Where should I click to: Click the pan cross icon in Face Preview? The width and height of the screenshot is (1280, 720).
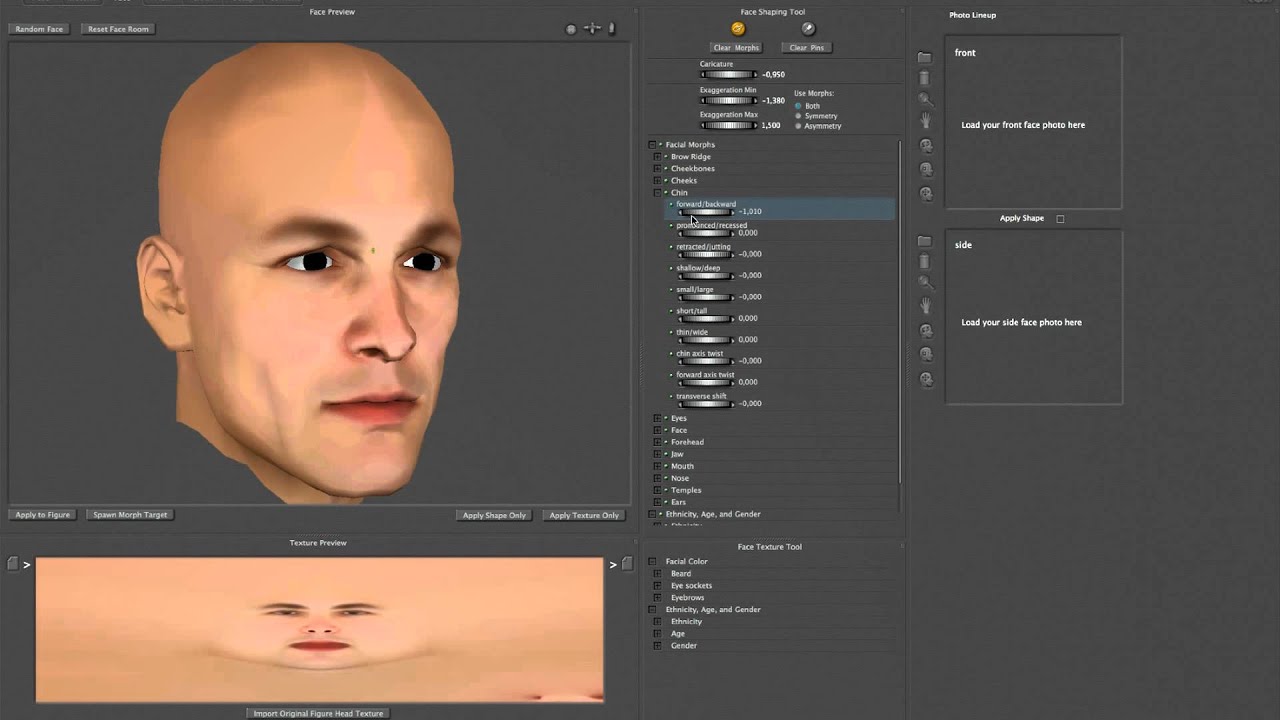pyautogui.click(x=592, y=29)
